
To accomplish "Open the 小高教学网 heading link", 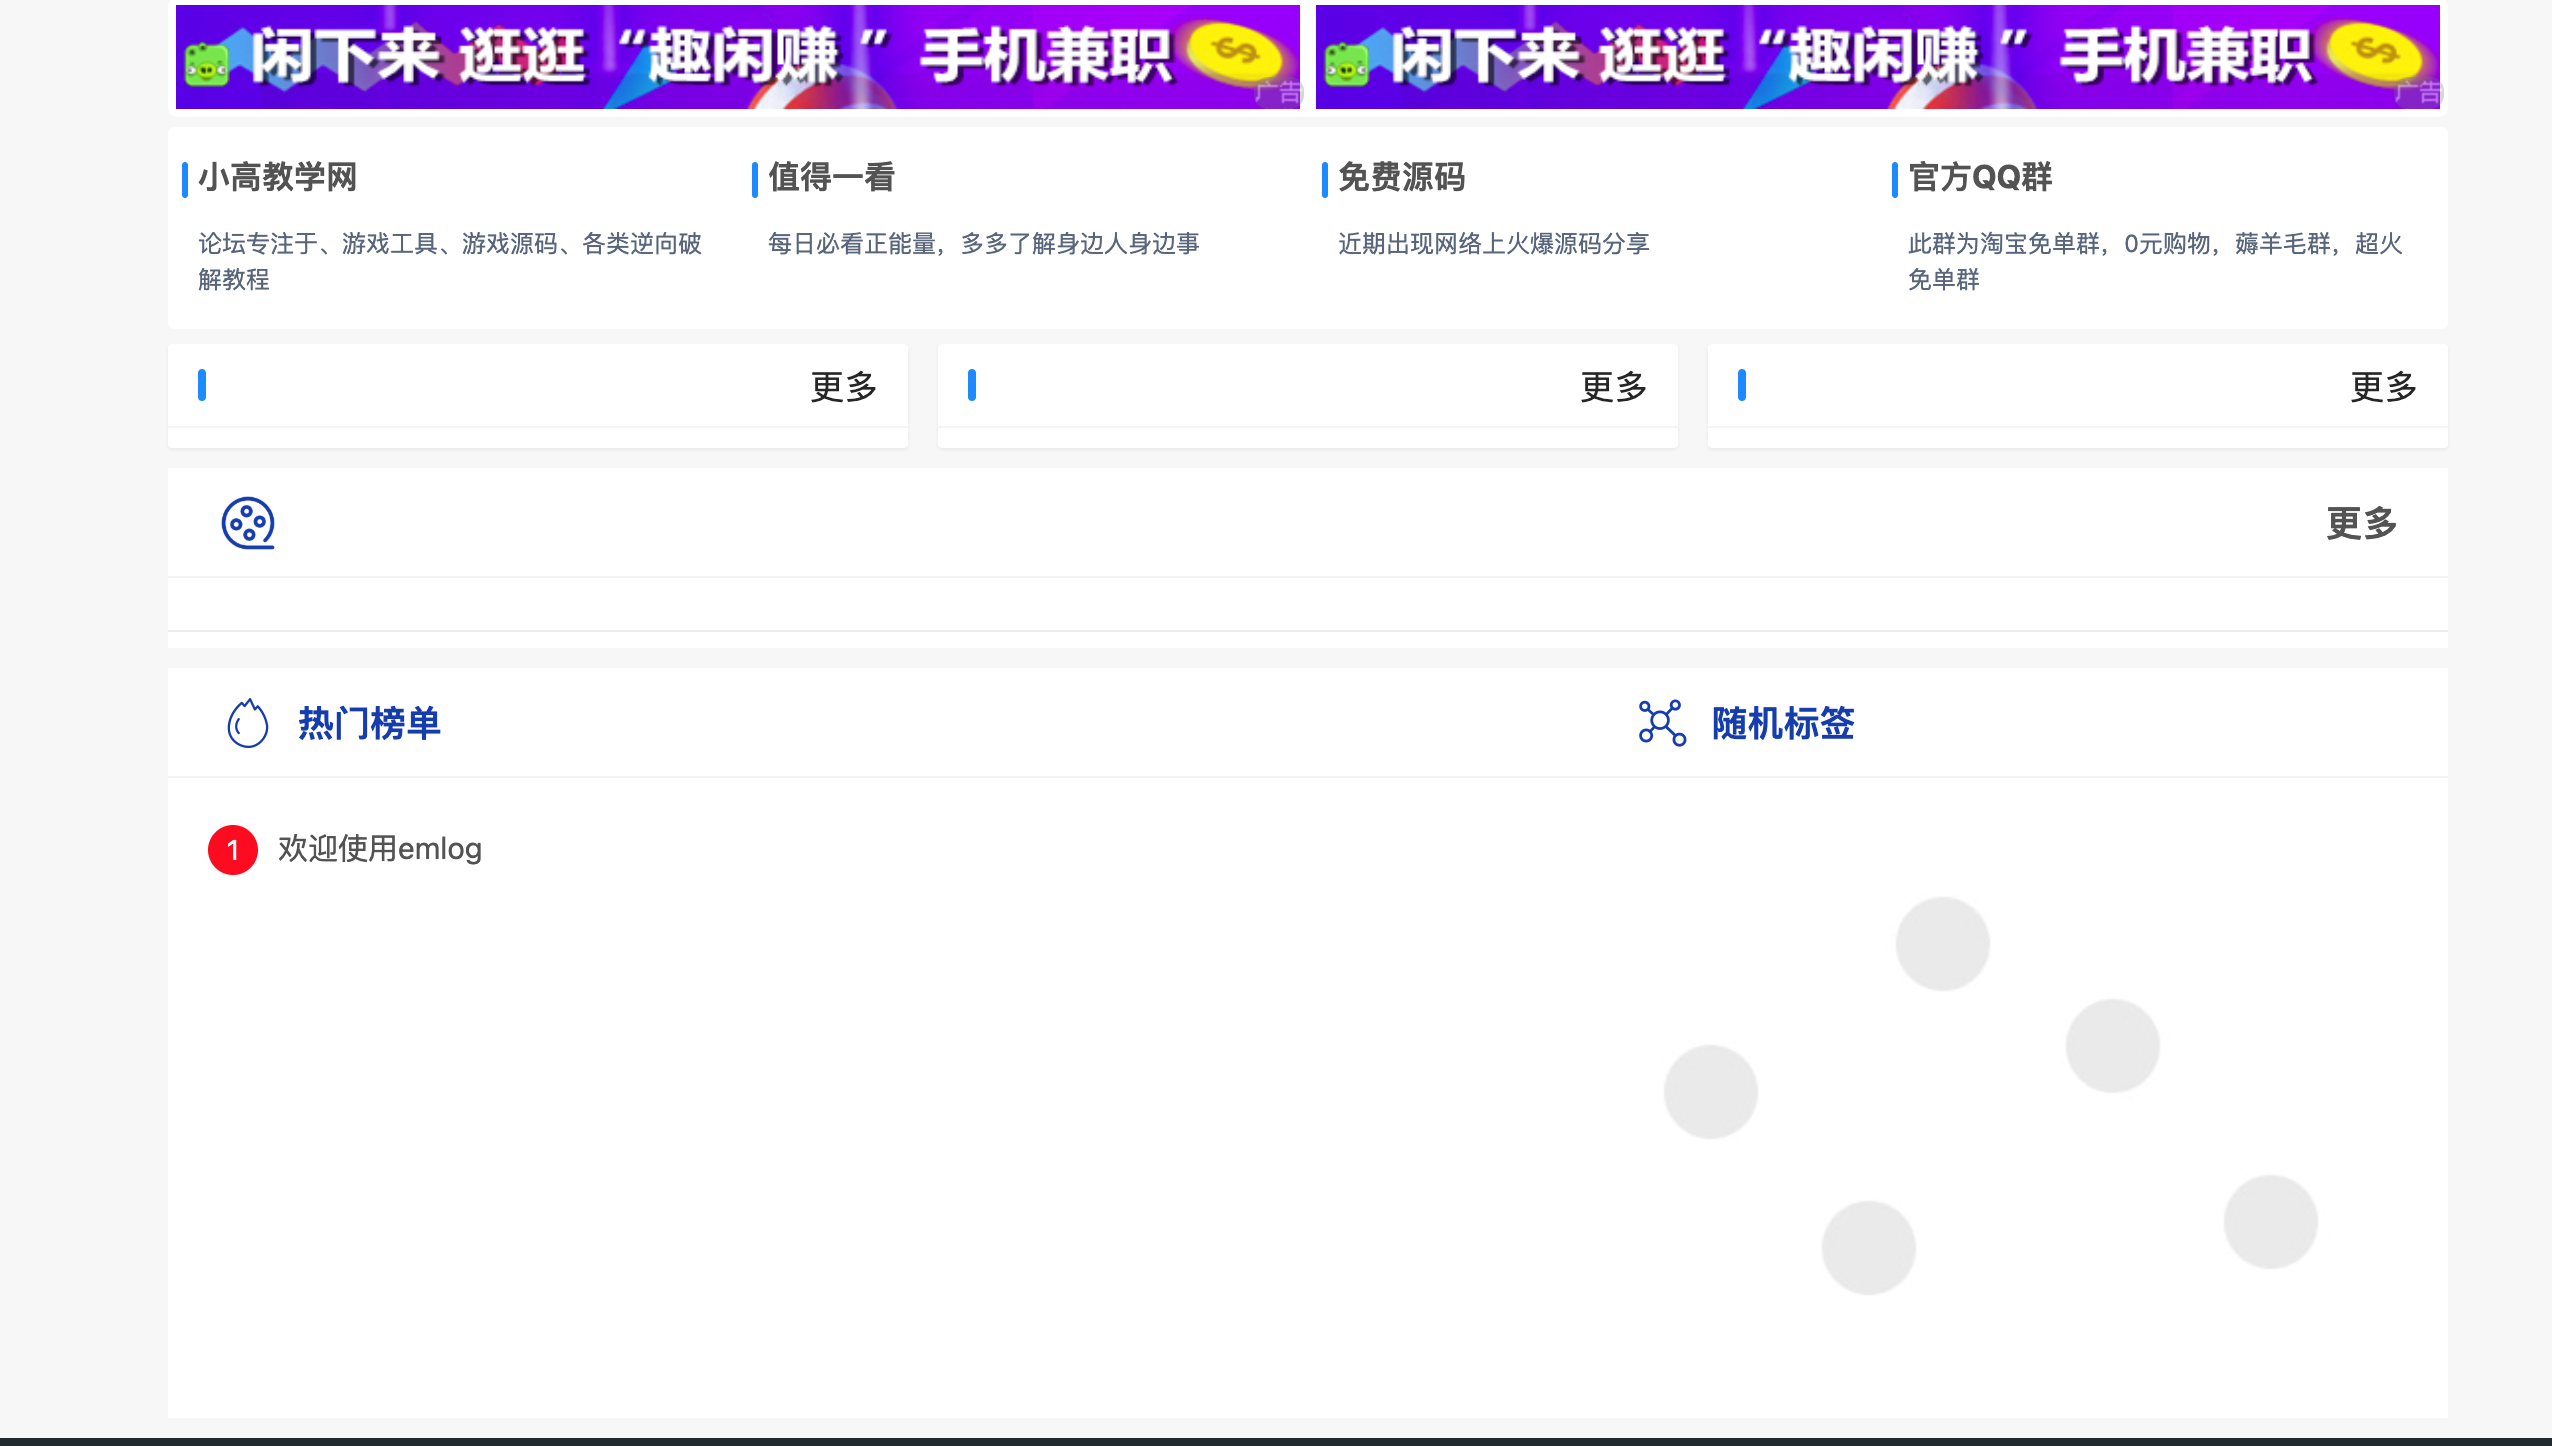I will (x=277, y=177).
